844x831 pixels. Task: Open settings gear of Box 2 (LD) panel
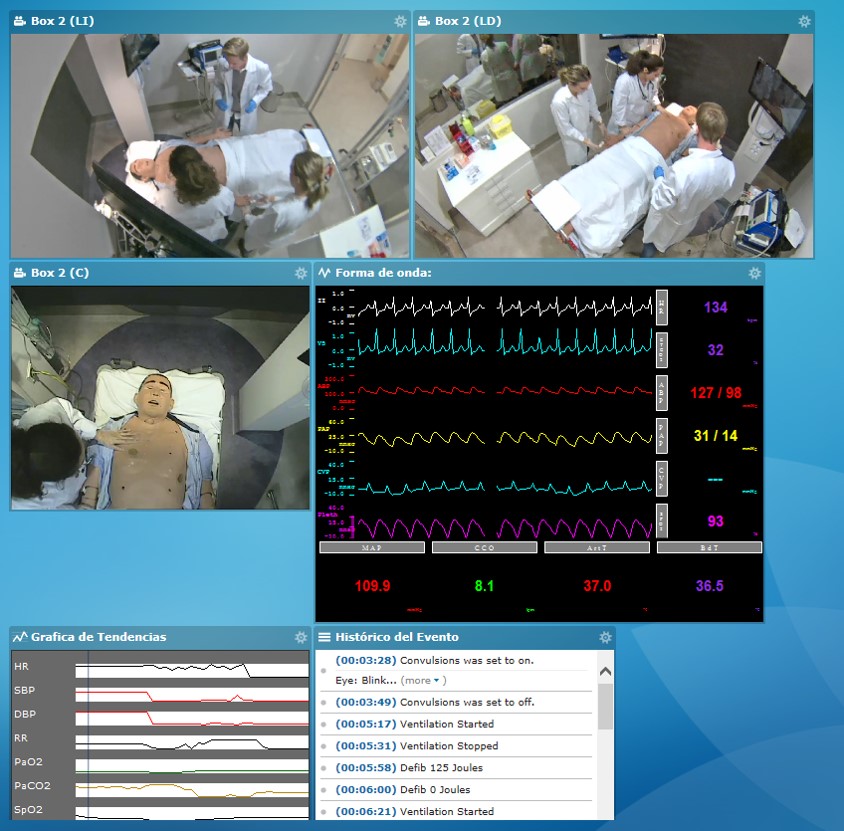click(804, 21)
